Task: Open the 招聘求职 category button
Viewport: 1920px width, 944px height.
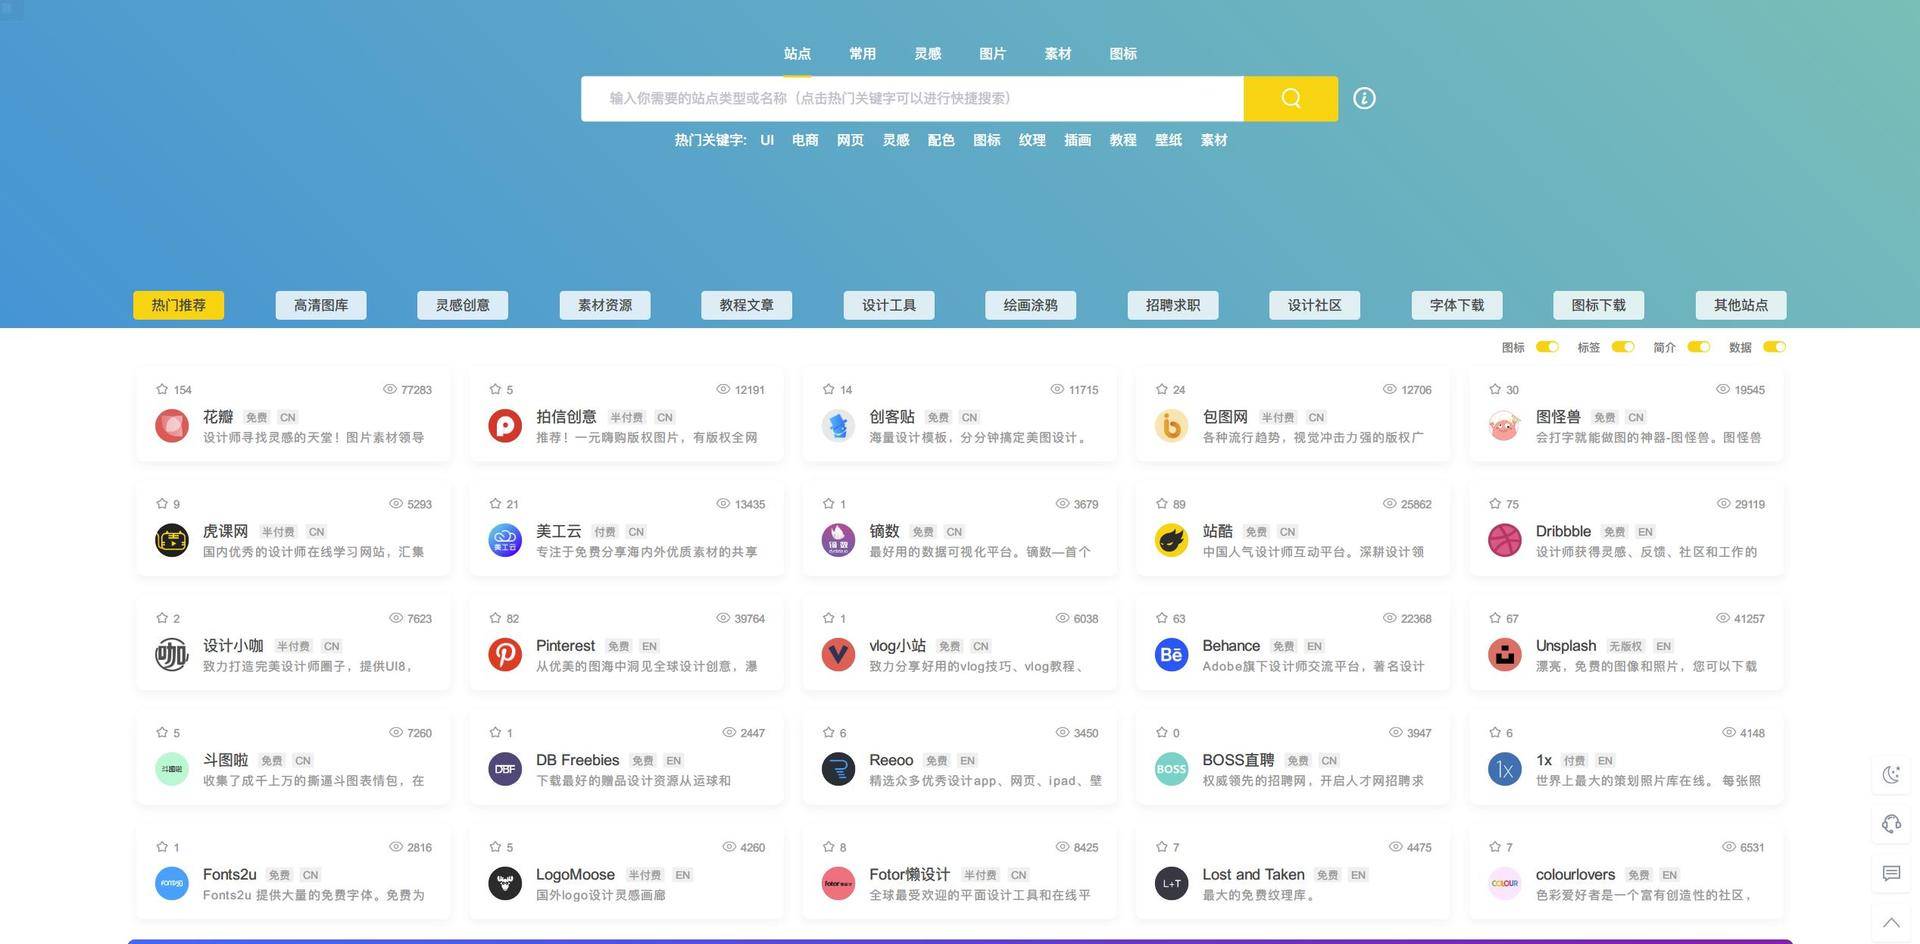Action: pos(1172,305)
